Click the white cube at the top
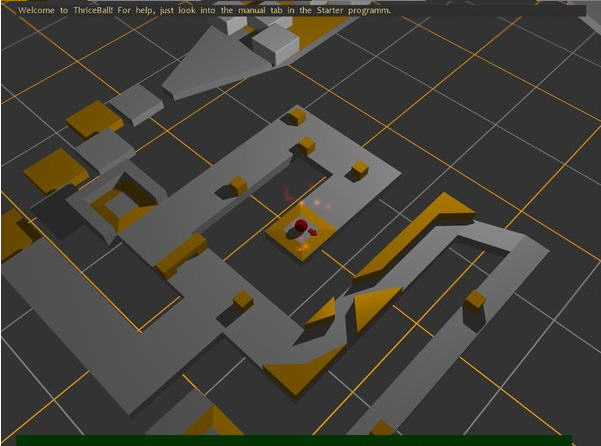This screenshot has height=446, width=601. 276,46
